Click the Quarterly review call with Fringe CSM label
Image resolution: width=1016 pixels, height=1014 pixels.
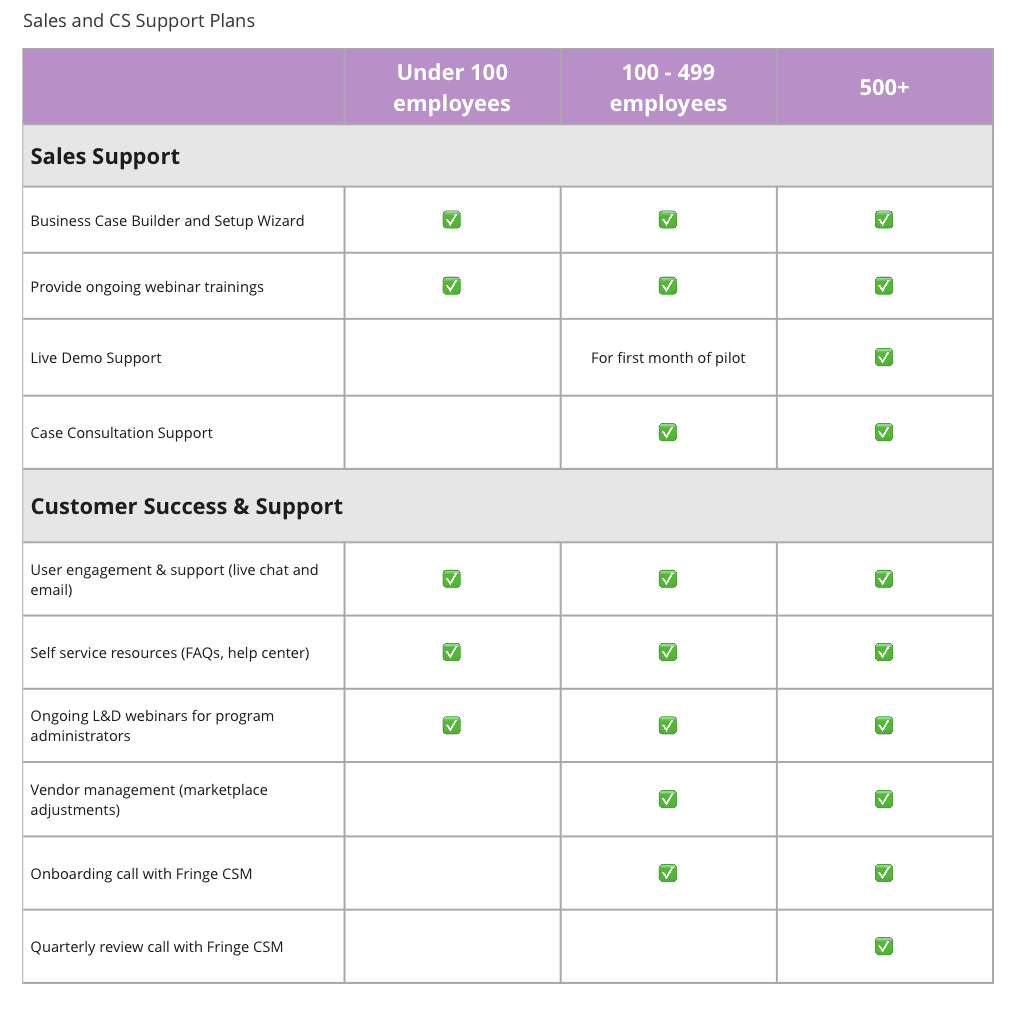click(x=157, y=947)
